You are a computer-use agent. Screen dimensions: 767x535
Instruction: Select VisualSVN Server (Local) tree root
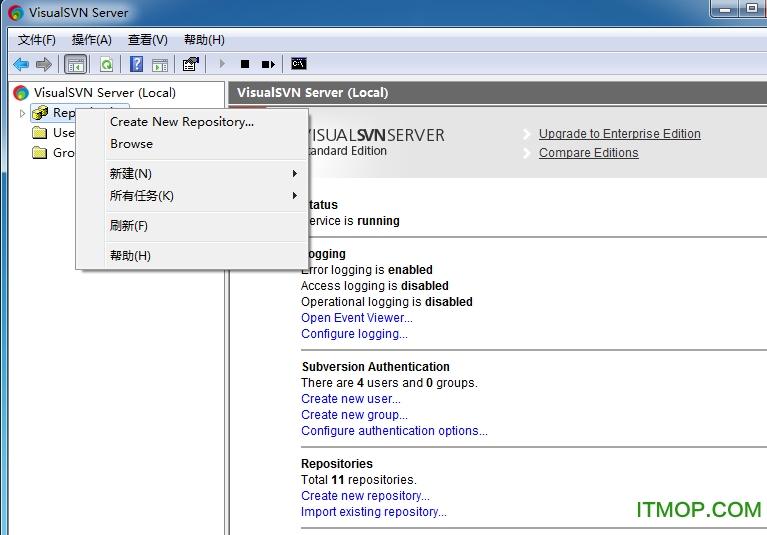[x=104, y=92]
